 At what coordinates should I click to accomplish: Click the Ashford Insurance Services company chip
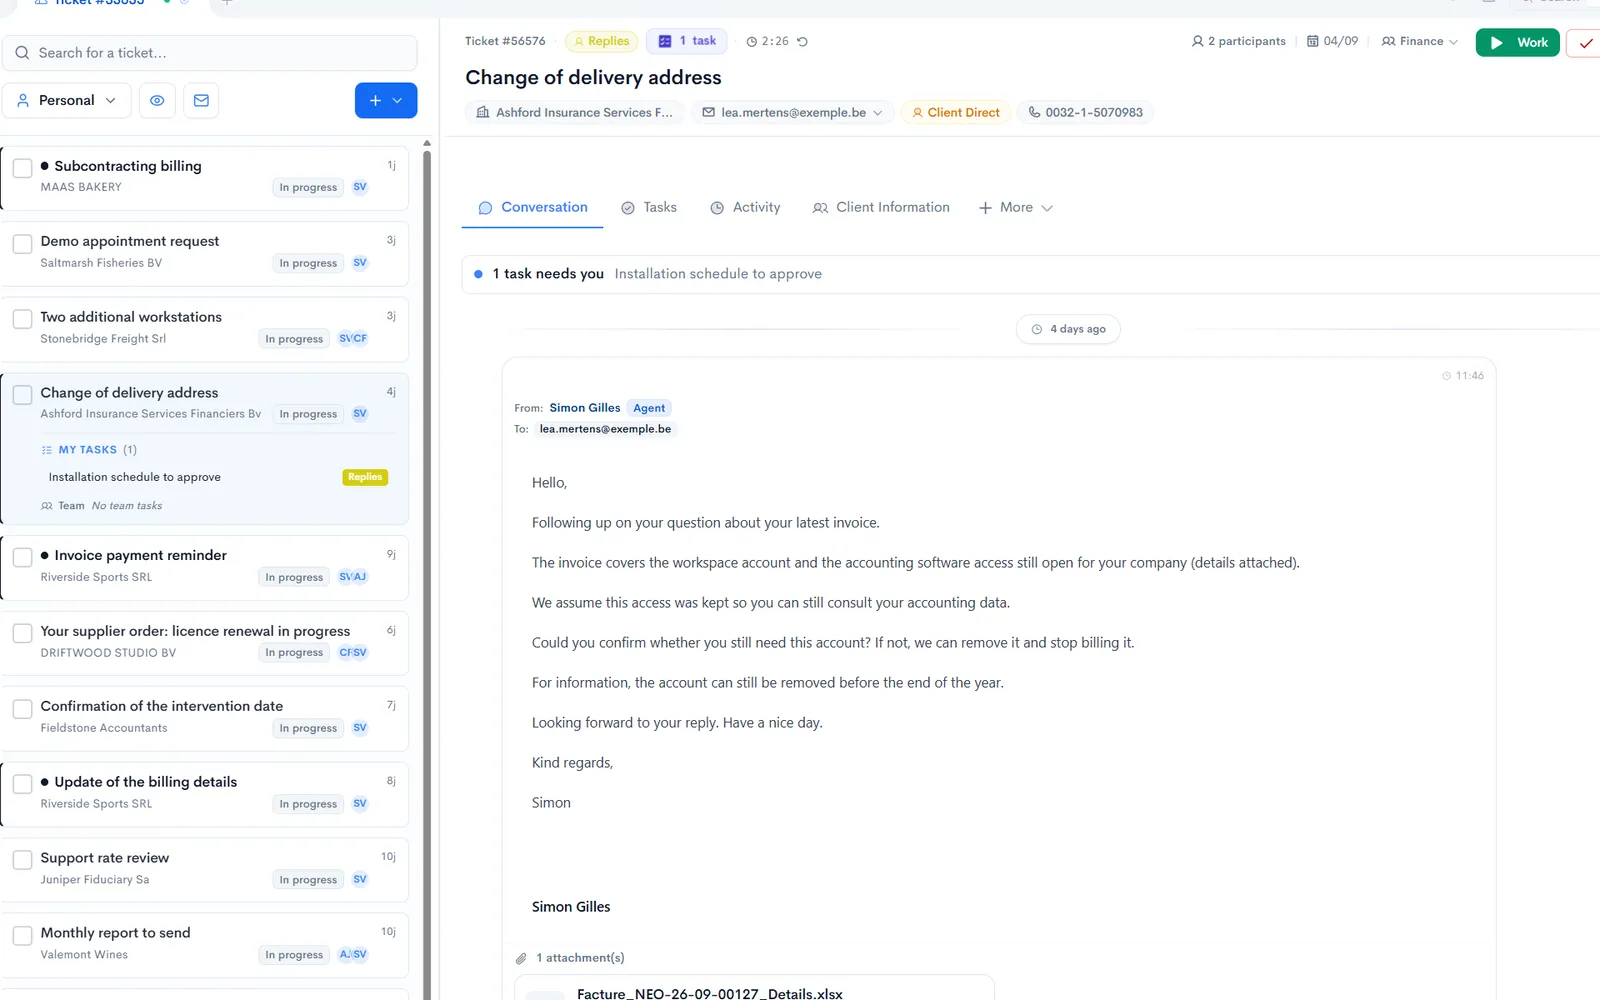(x=575, y=112)
